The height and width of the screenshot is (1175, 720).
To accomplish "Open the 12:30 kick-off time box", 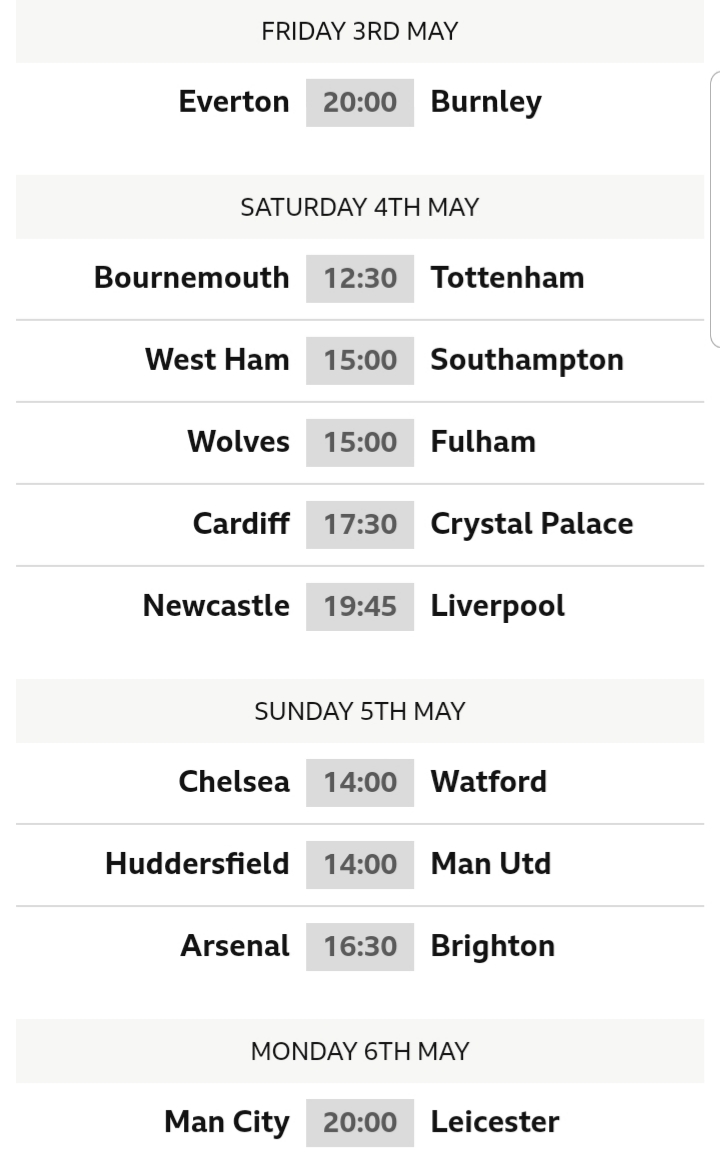I will point(360,279).
